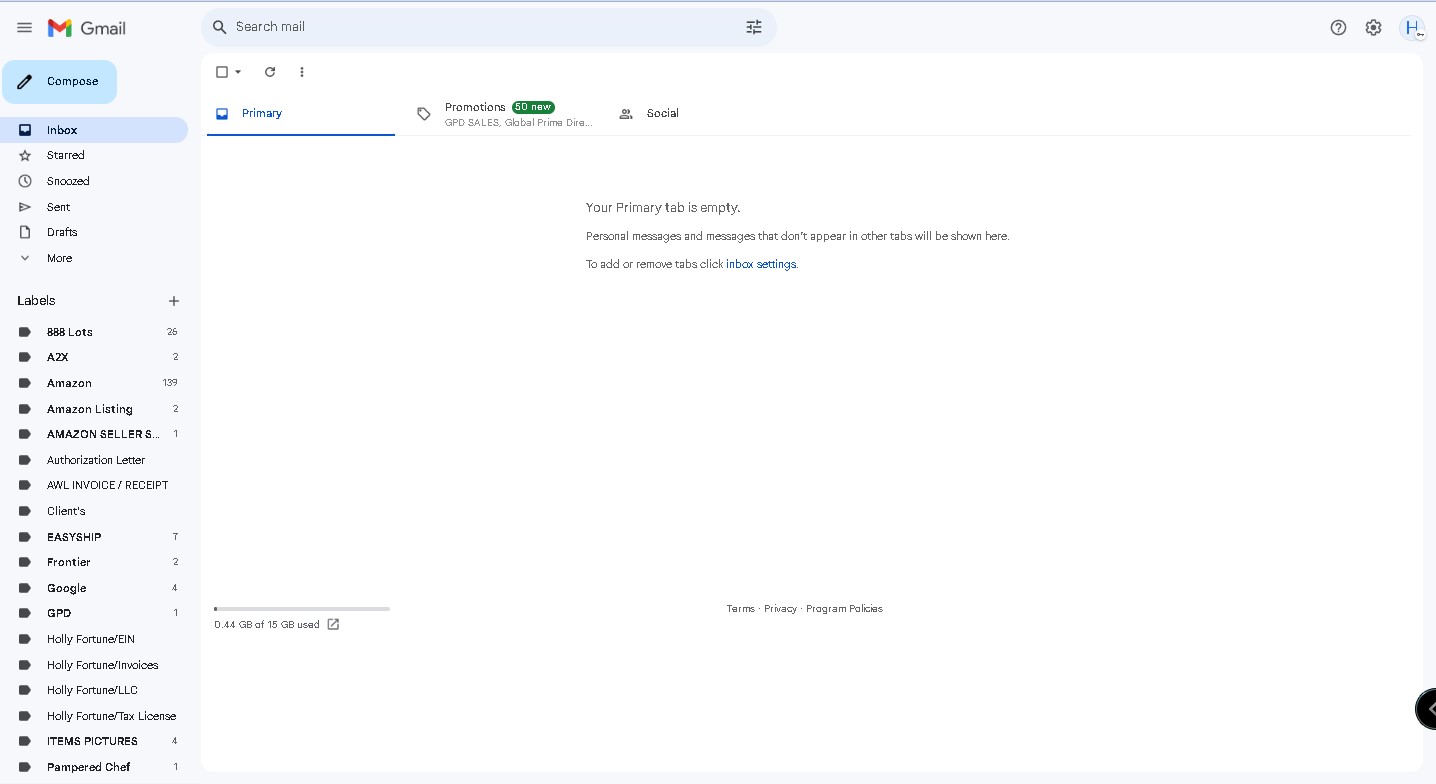Click the storage usage progress bar
The width and height of the screenshot is (1436, 784).
(x=302, y=609)
